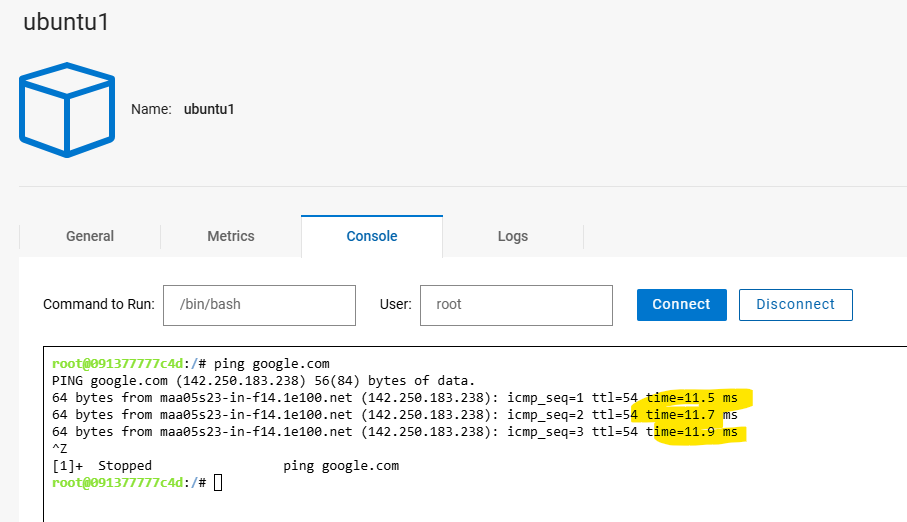Click the highlighted time=11.9 ms value
Image resolution: width=907 pixels, height=522 pixels.
click(x=694, y=432)
